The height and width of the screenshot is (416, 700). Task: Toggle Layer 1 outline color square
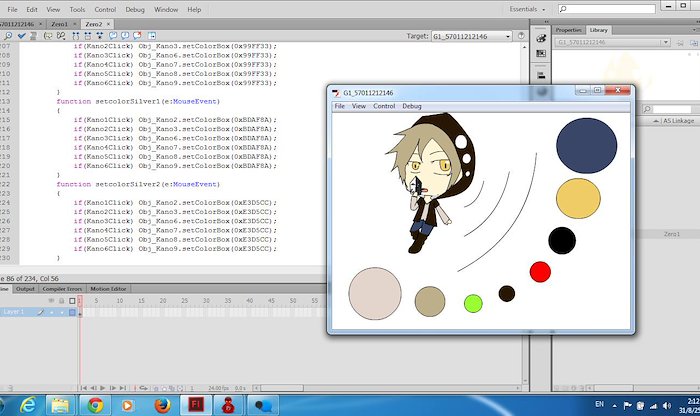pyautogui.click(x=72, y=312)
